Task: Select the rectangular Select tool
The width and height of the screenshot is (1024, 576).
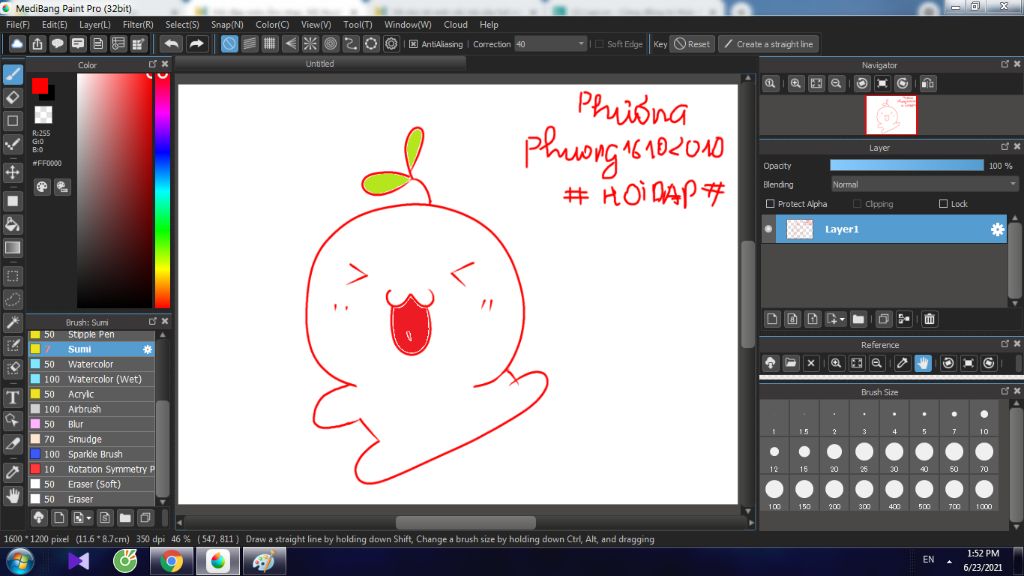Action: pyautogui.click(x=12, y=276)
